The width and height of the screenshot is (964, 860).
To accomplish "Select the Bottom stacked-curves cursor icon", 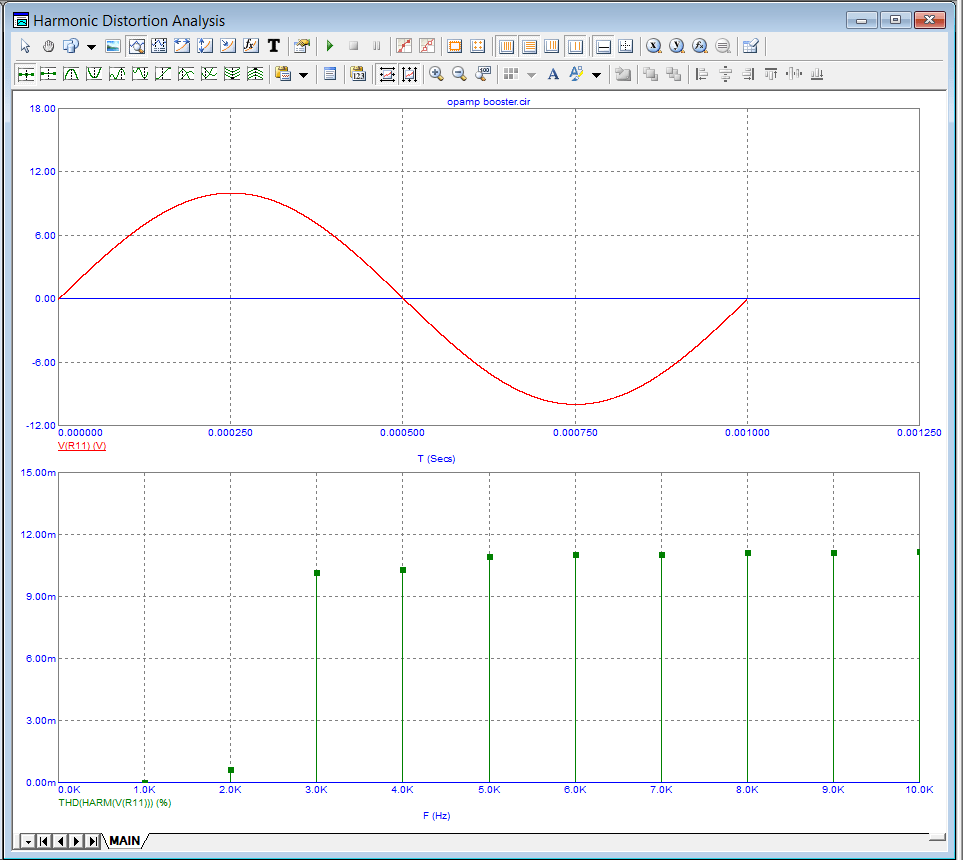I will coord(232,74).
